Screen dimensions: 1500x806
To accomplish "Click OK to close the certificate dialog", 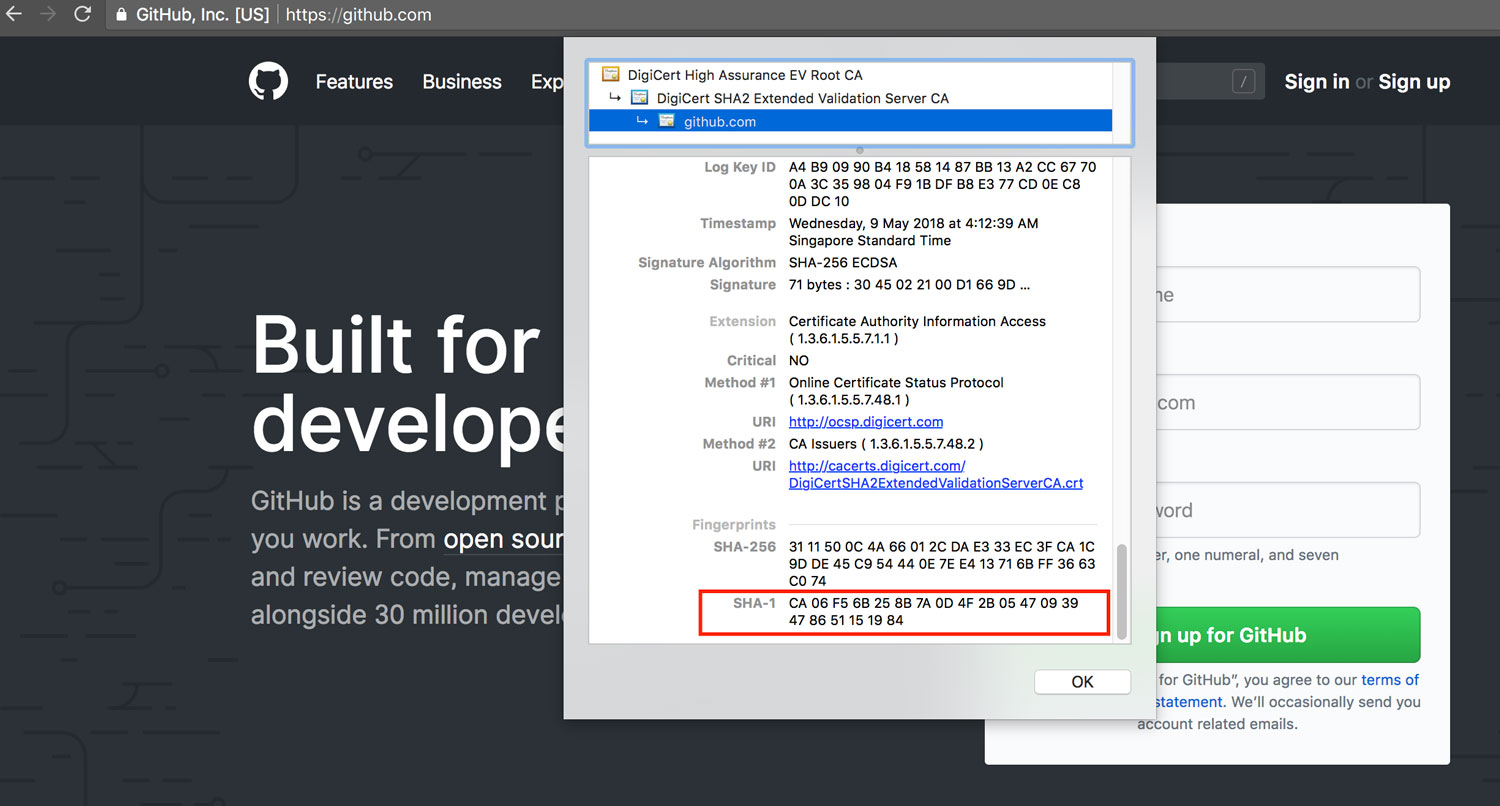I will point(1082,682).
